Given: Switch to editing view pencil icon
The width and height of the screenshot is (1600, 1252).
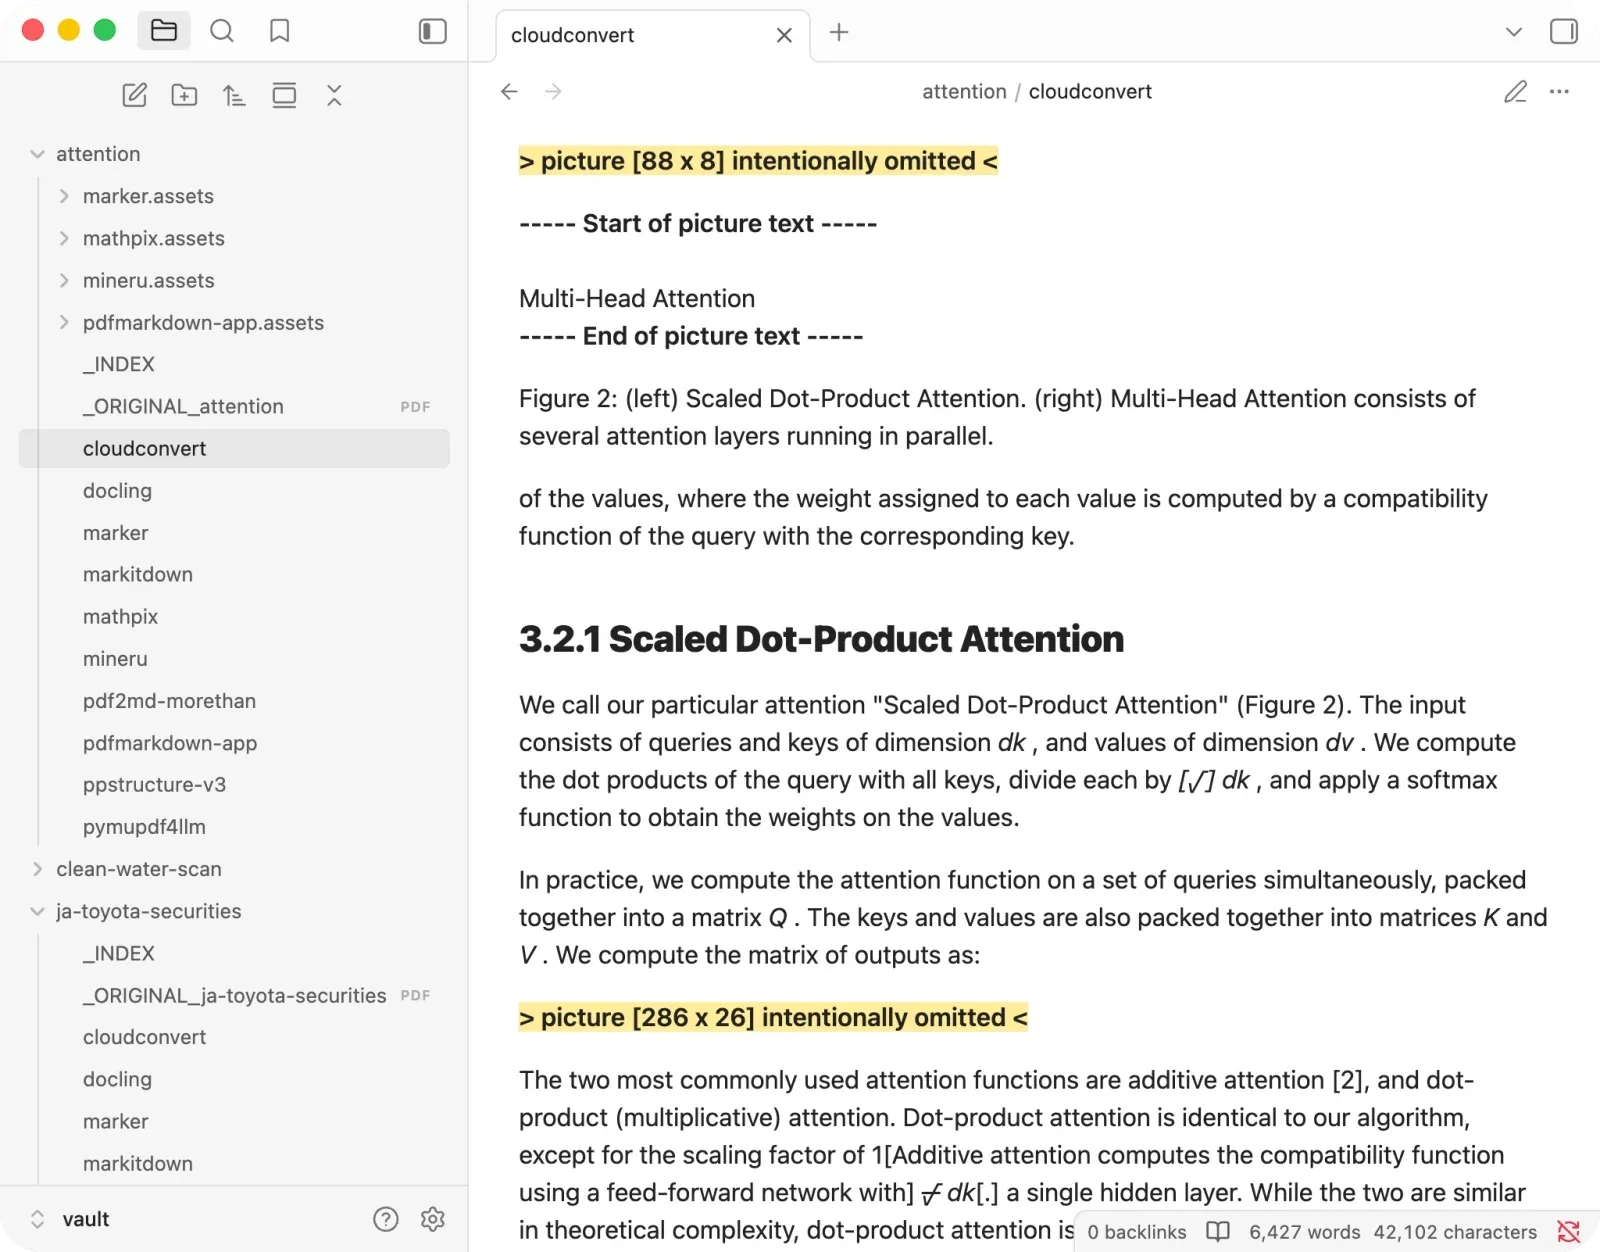Looking at the screenshot, I should tap(1515, 92).
